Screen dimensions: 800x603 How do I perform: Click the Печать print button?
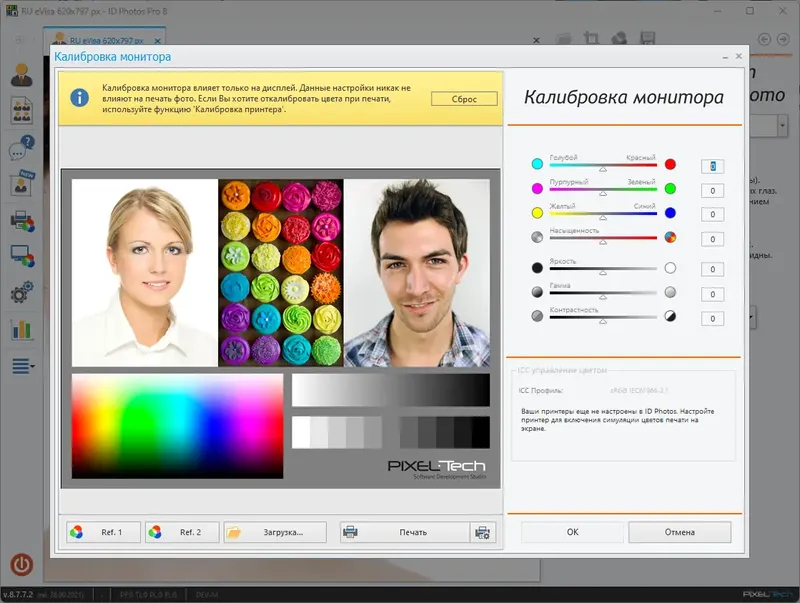coord(405,532)
